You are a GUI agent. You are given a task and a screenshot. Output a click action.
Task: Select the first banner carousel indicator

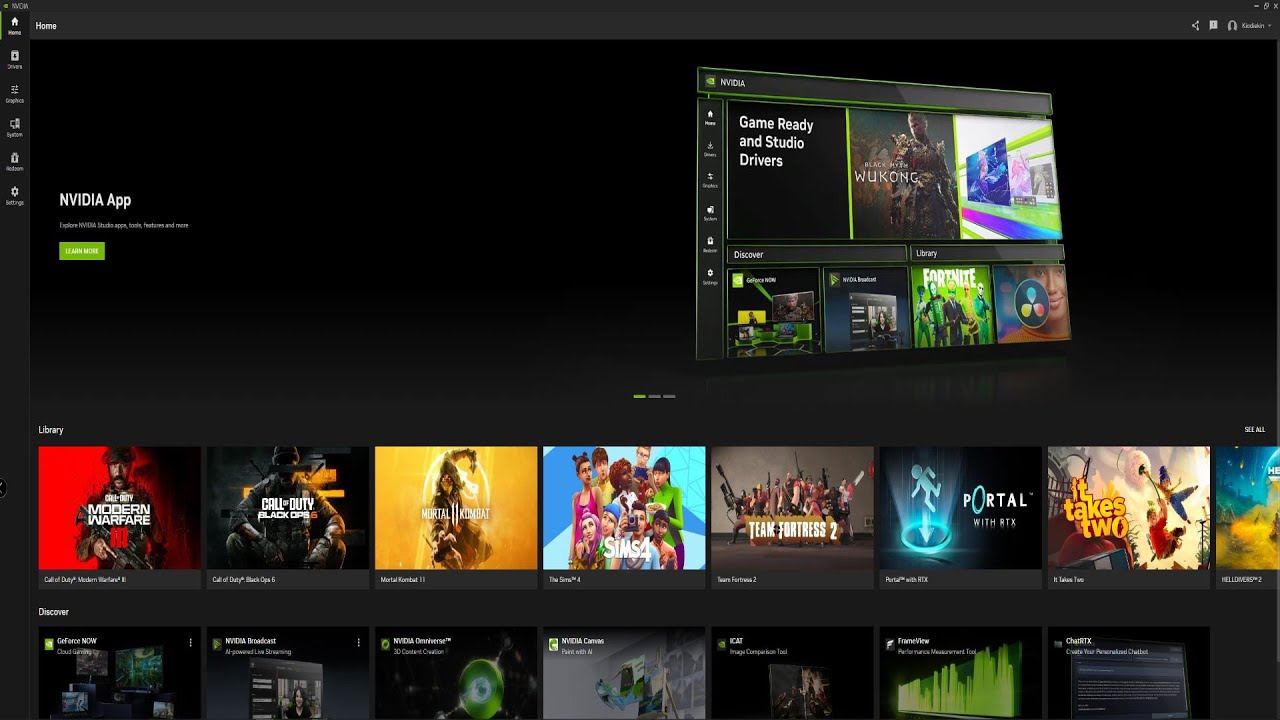pyautogui.click(x=640, y=396)
